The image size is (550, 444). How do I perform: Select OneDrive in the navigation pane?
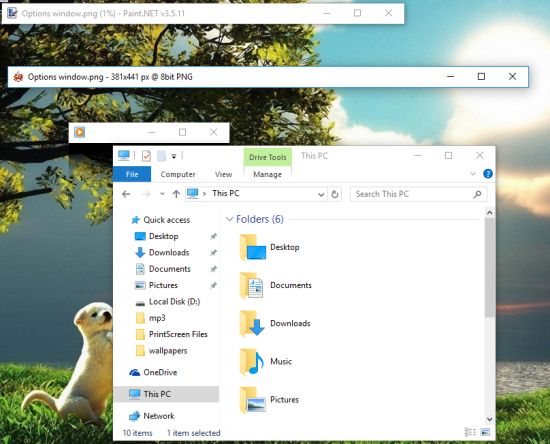[160, 372]
